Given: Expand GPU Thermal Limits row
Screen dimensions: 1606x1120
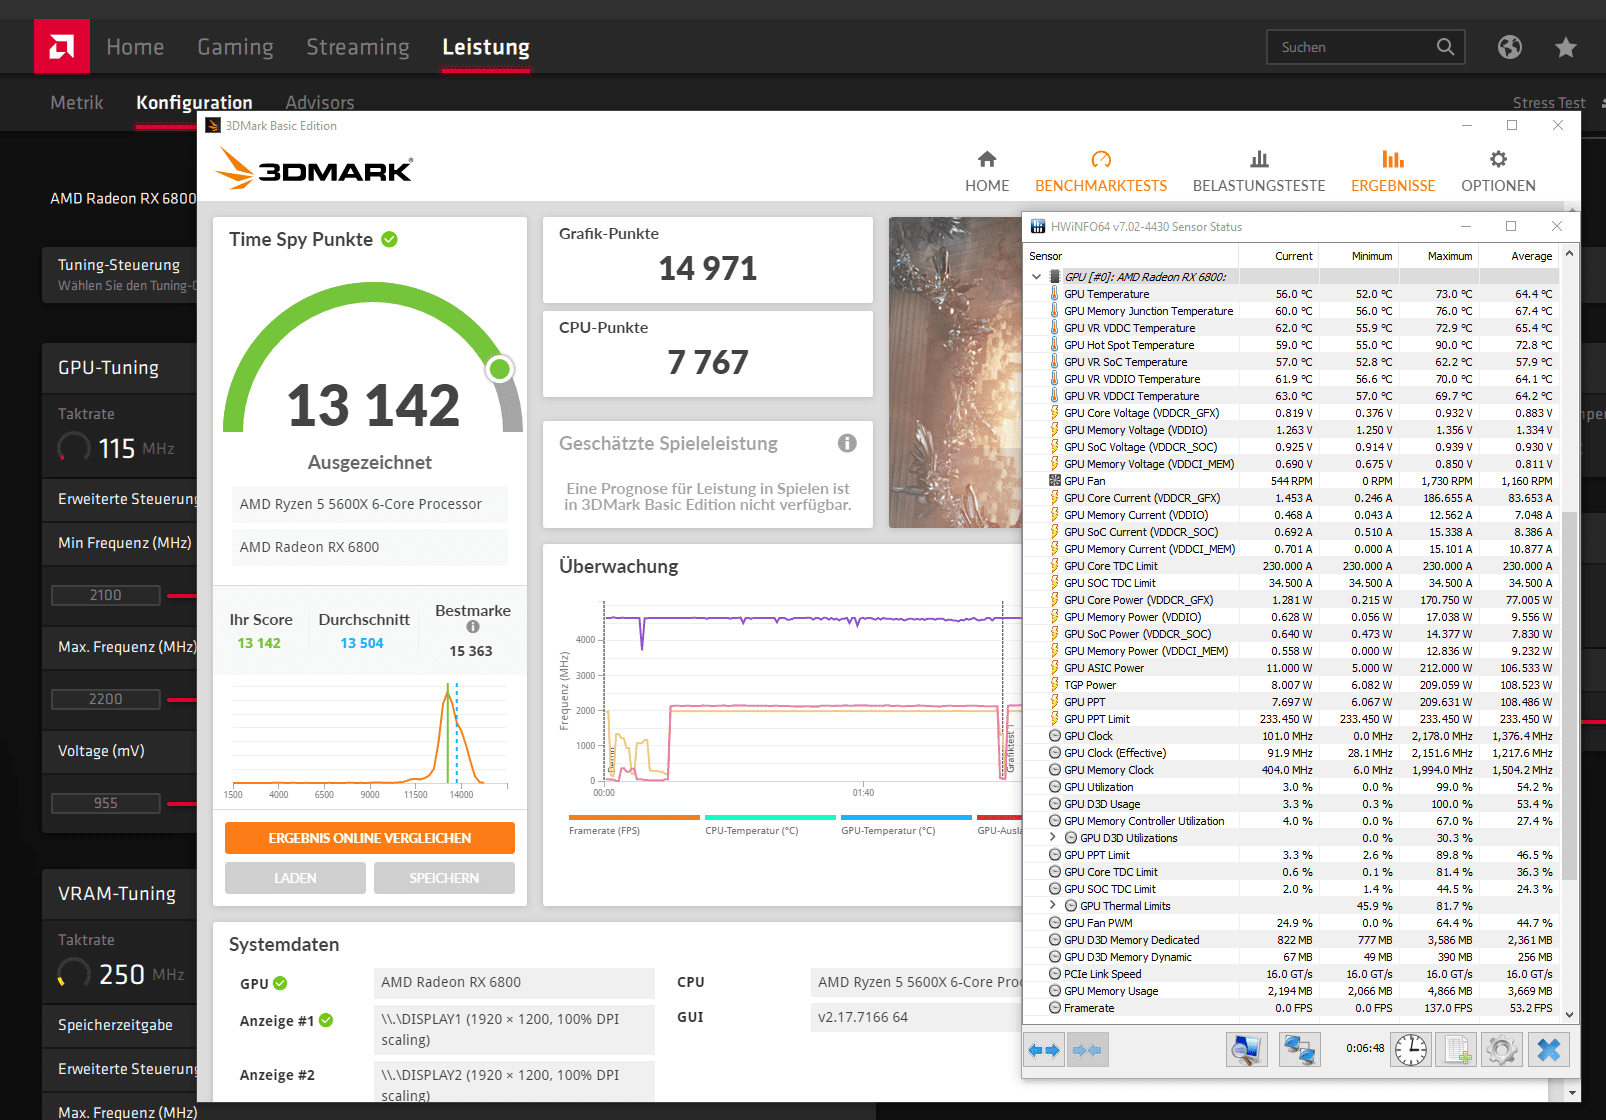Looking at the screenshot, I should coord(1052,906).
